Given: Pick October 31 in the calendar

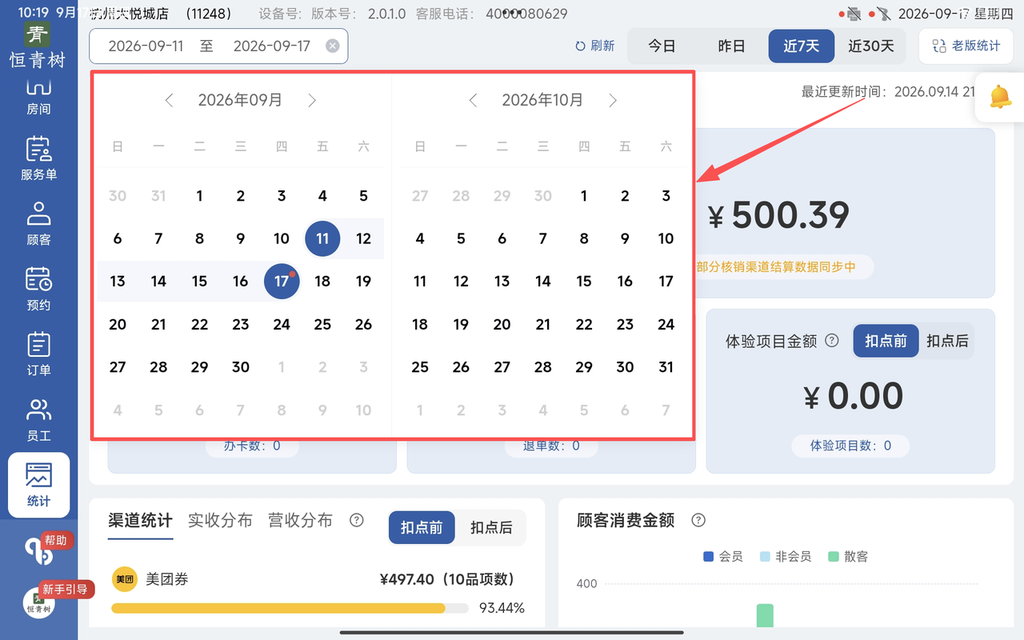Looking at the screenshot, I should [665, 367].
